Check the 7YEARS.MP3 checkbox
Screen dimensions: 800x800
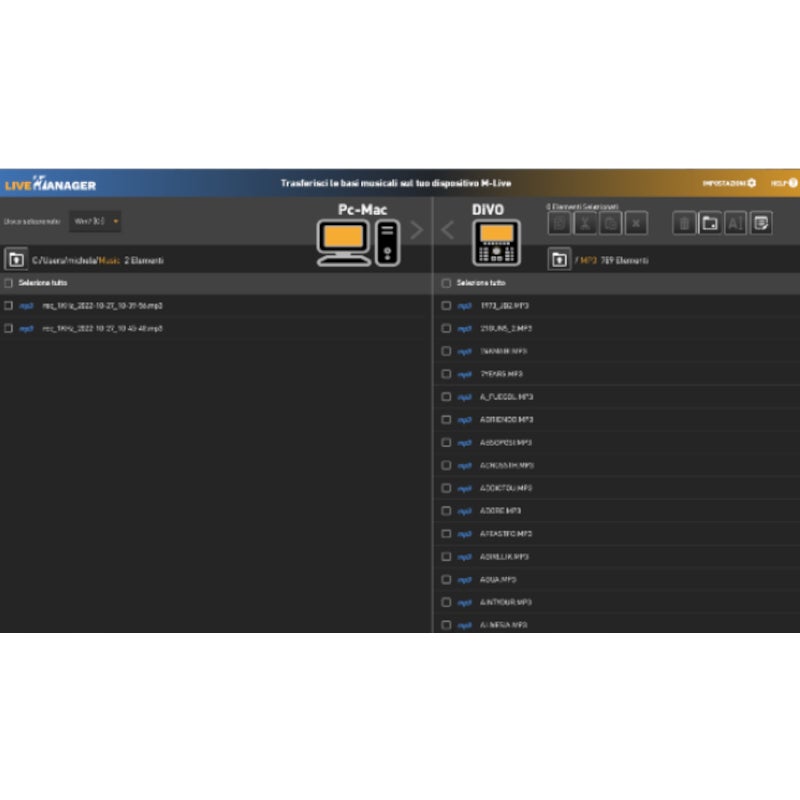(x=446, y=374)
